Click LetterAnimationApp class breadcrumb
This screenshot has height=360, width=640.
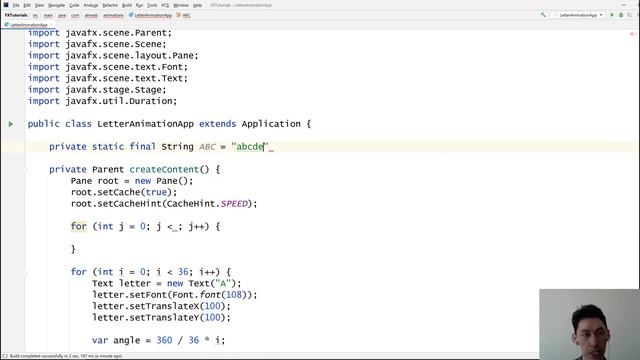click(x=150, y=15)
